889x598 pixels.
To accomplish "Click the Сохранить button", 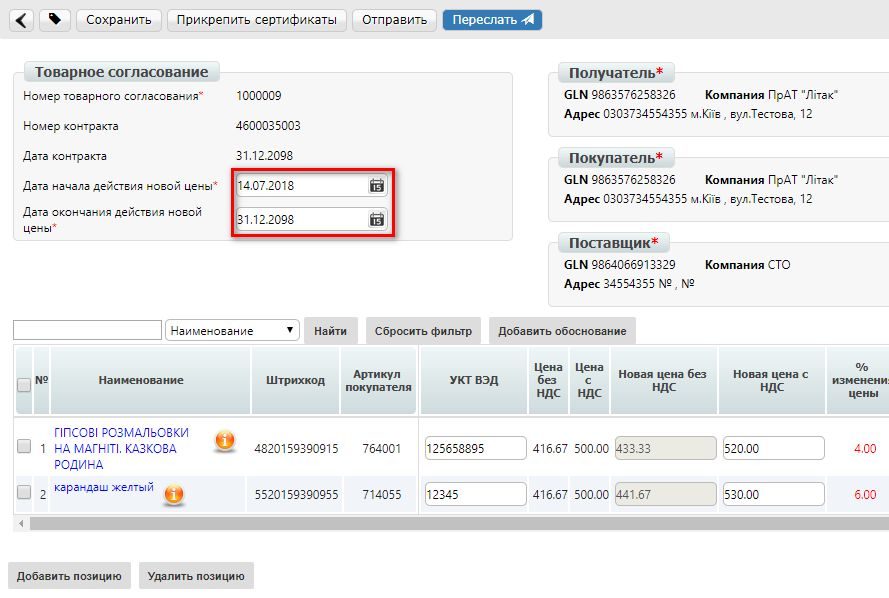I will 119,20.
